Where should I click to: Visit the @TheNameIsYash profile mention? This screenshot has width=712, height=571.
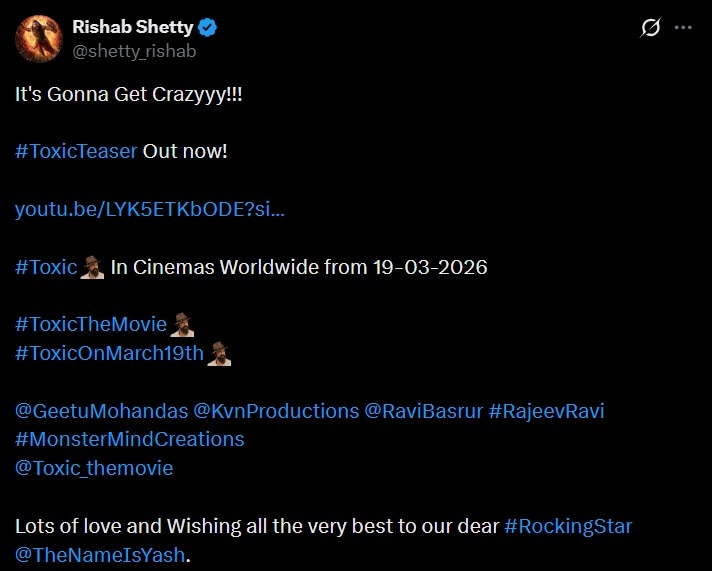tap(100, 554)
